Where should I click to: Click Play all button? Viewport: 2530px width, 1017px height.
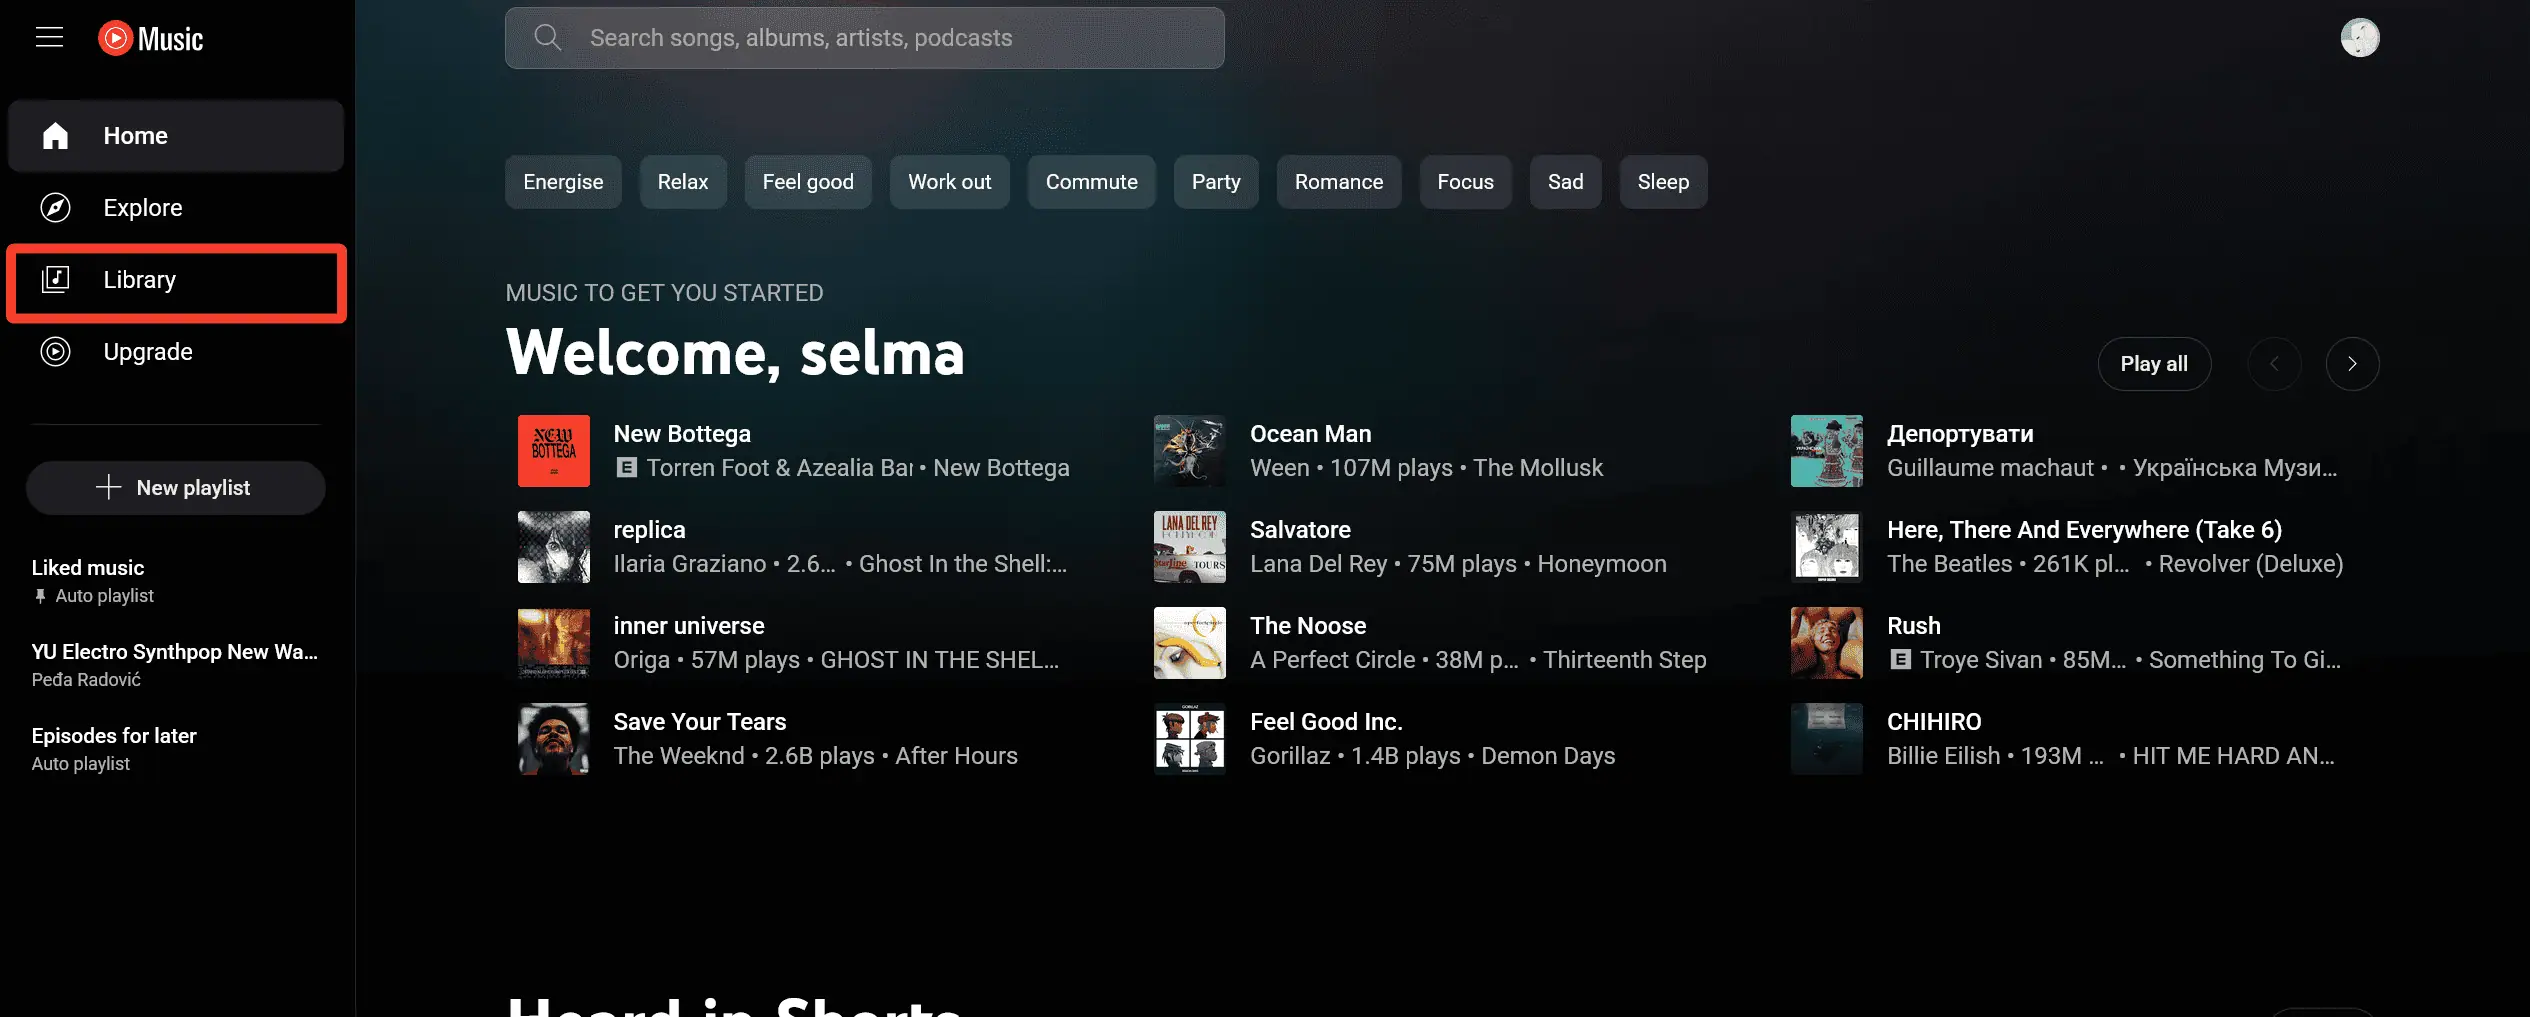pyautogui.click(x=2154, y=364)
